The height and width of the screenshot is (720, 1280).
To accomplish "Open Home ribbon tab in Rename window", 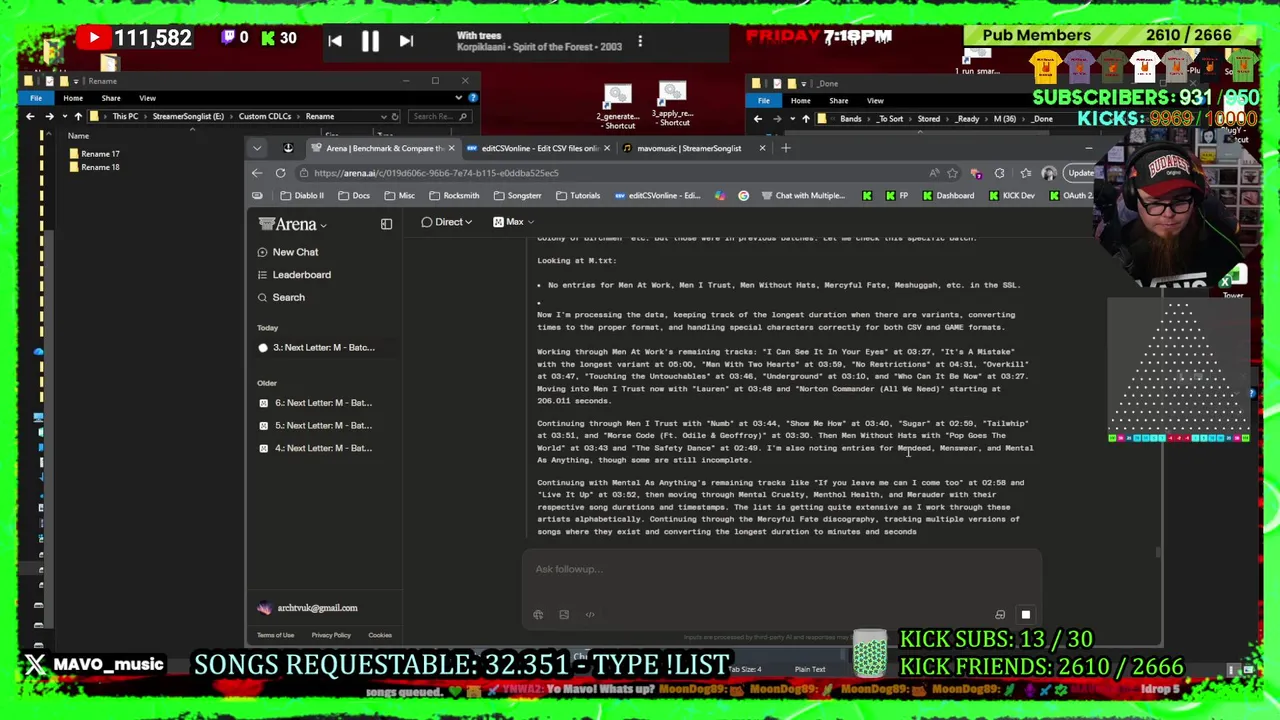I will pyautogui.click(x=73, y=98).
